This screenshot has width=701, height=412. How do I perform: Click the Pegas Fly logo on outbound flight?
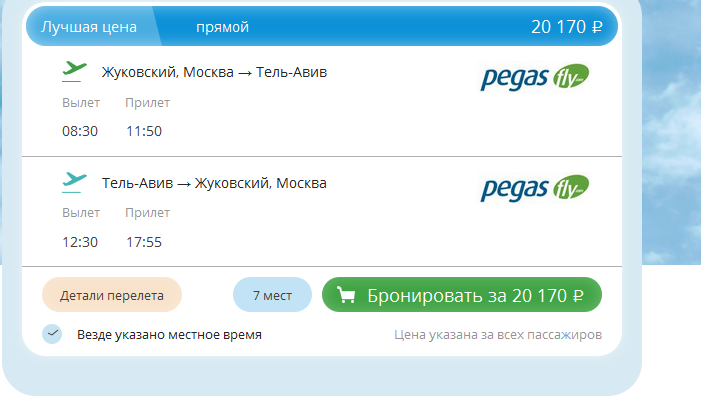pyautogui.click(x=535, y=77)
